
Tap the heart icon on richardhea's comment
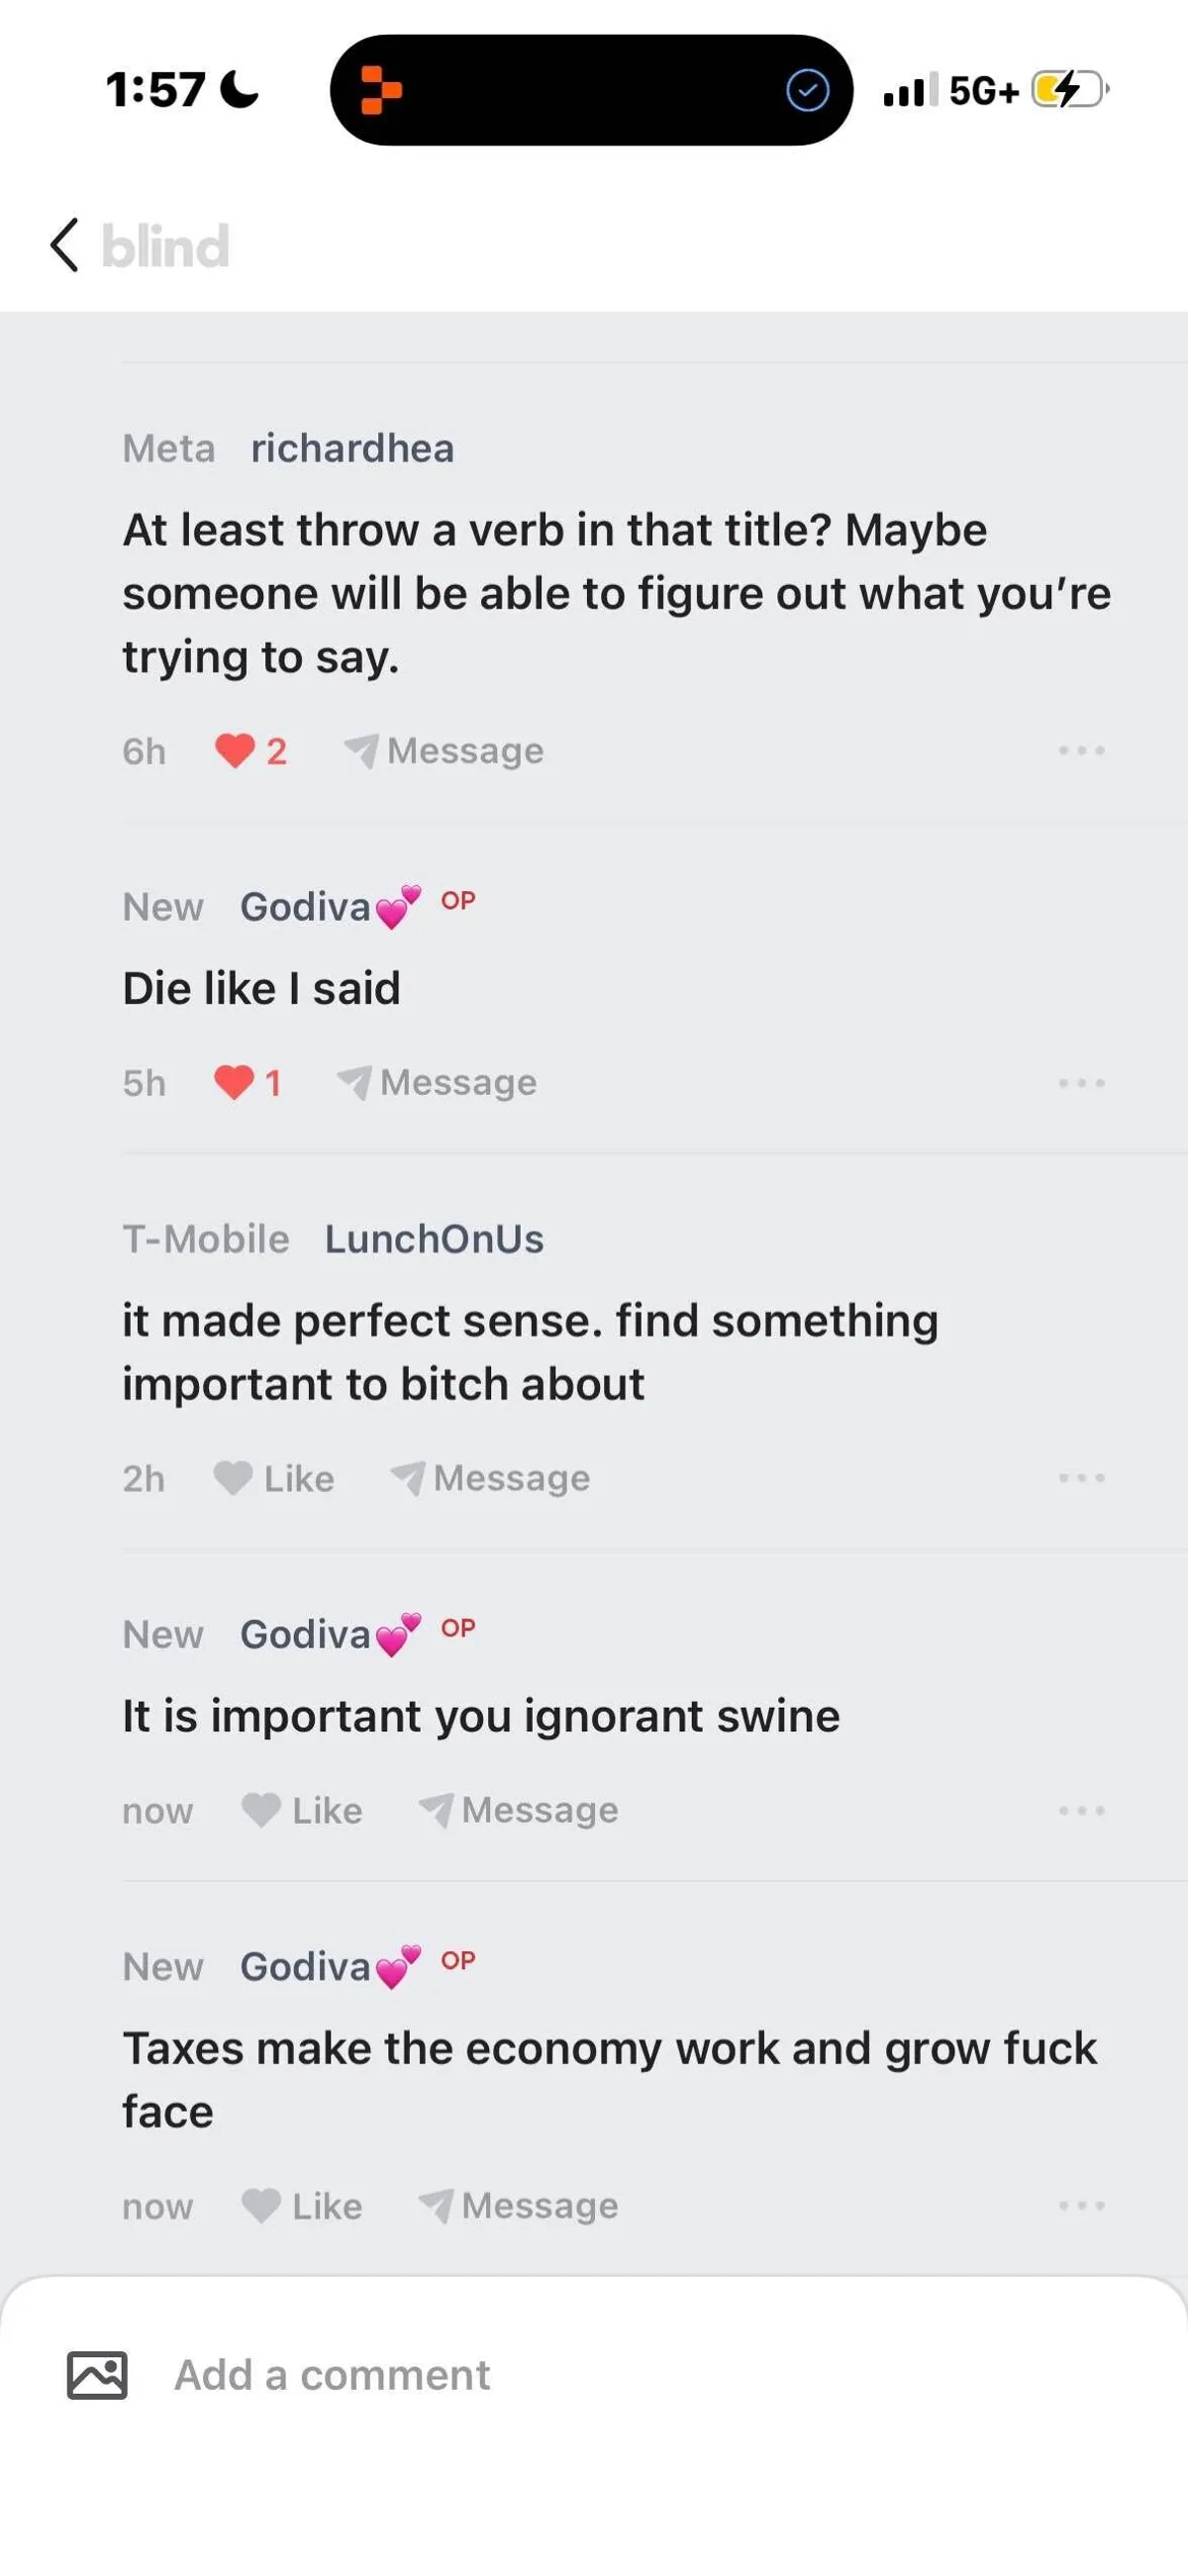236,751
